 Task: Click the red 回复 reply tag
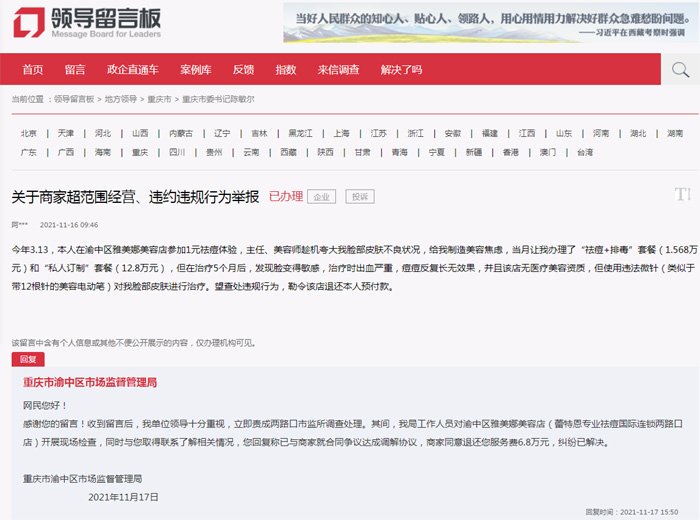(27, 359)
